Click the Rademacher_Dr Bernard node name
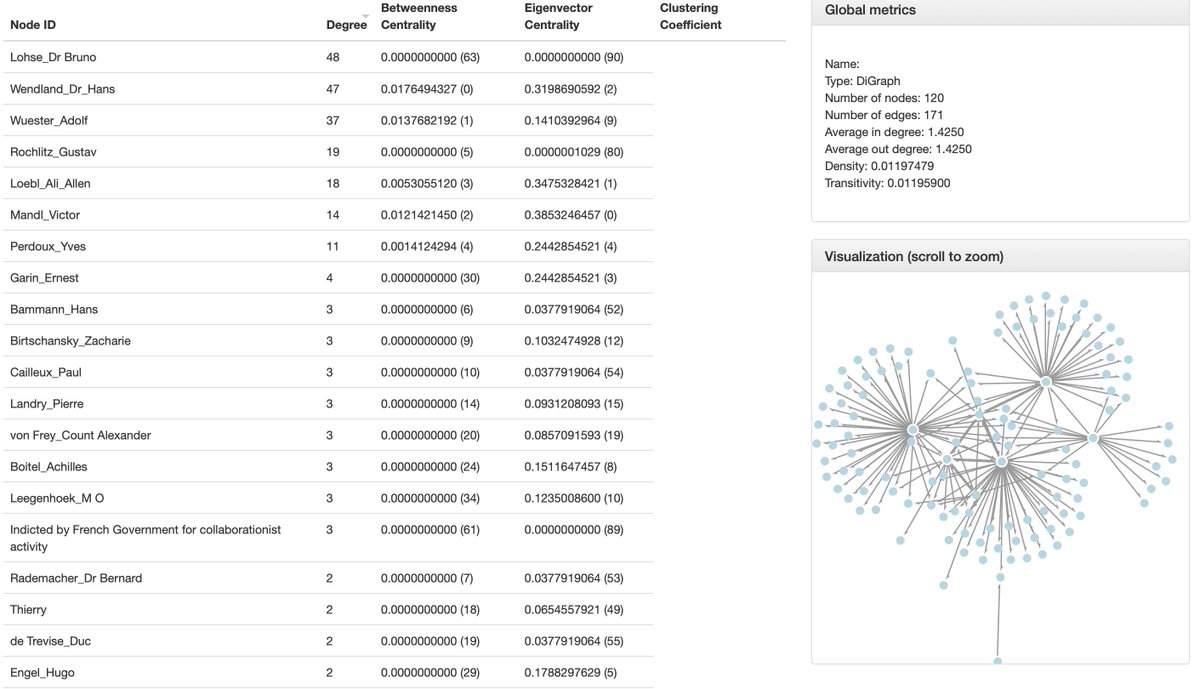This screenshot has width=1200, height=689. click(76, 578)
